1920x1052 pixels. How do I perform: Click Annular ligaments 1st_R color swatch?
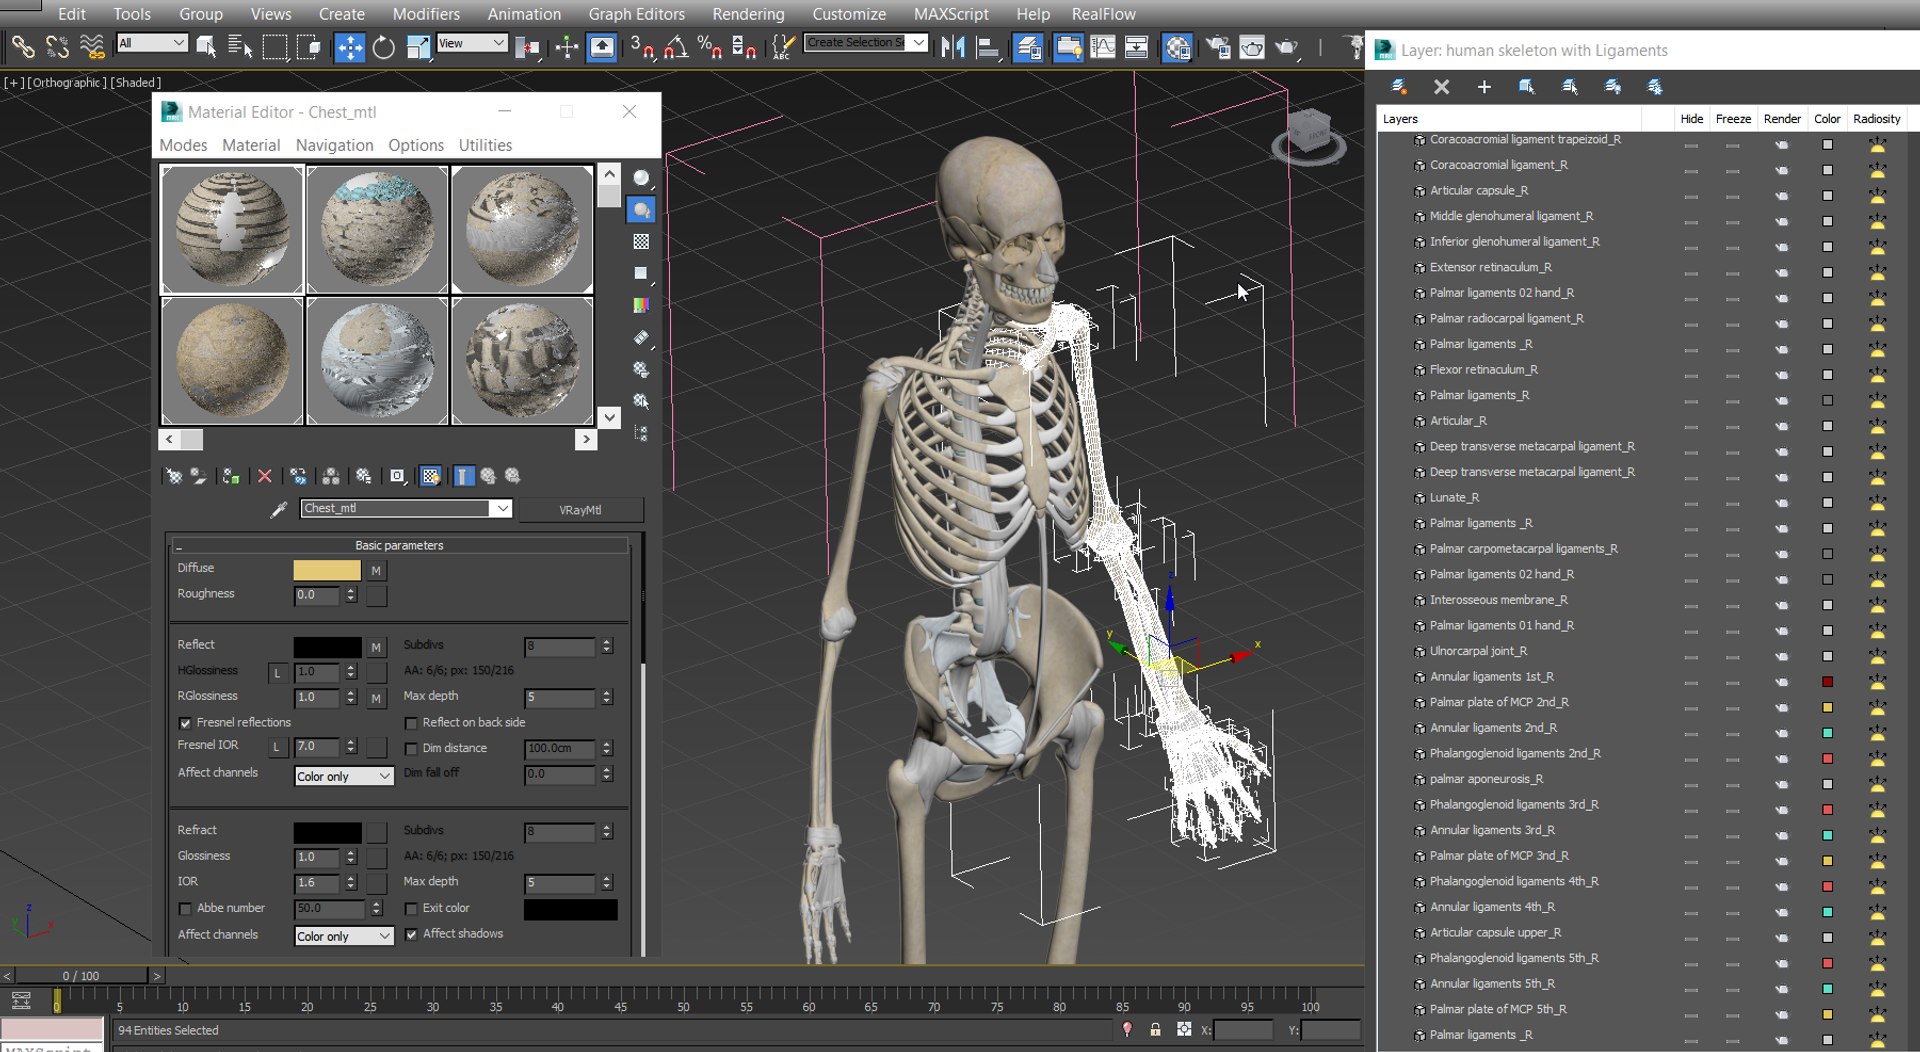(1827, 682)
